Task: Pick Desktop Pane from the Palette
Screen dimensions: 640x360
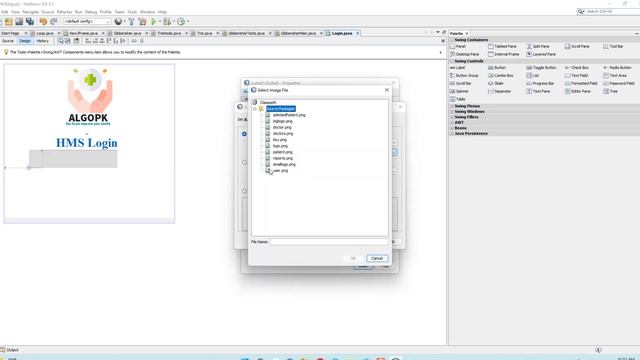Action: tap(464, 54)
